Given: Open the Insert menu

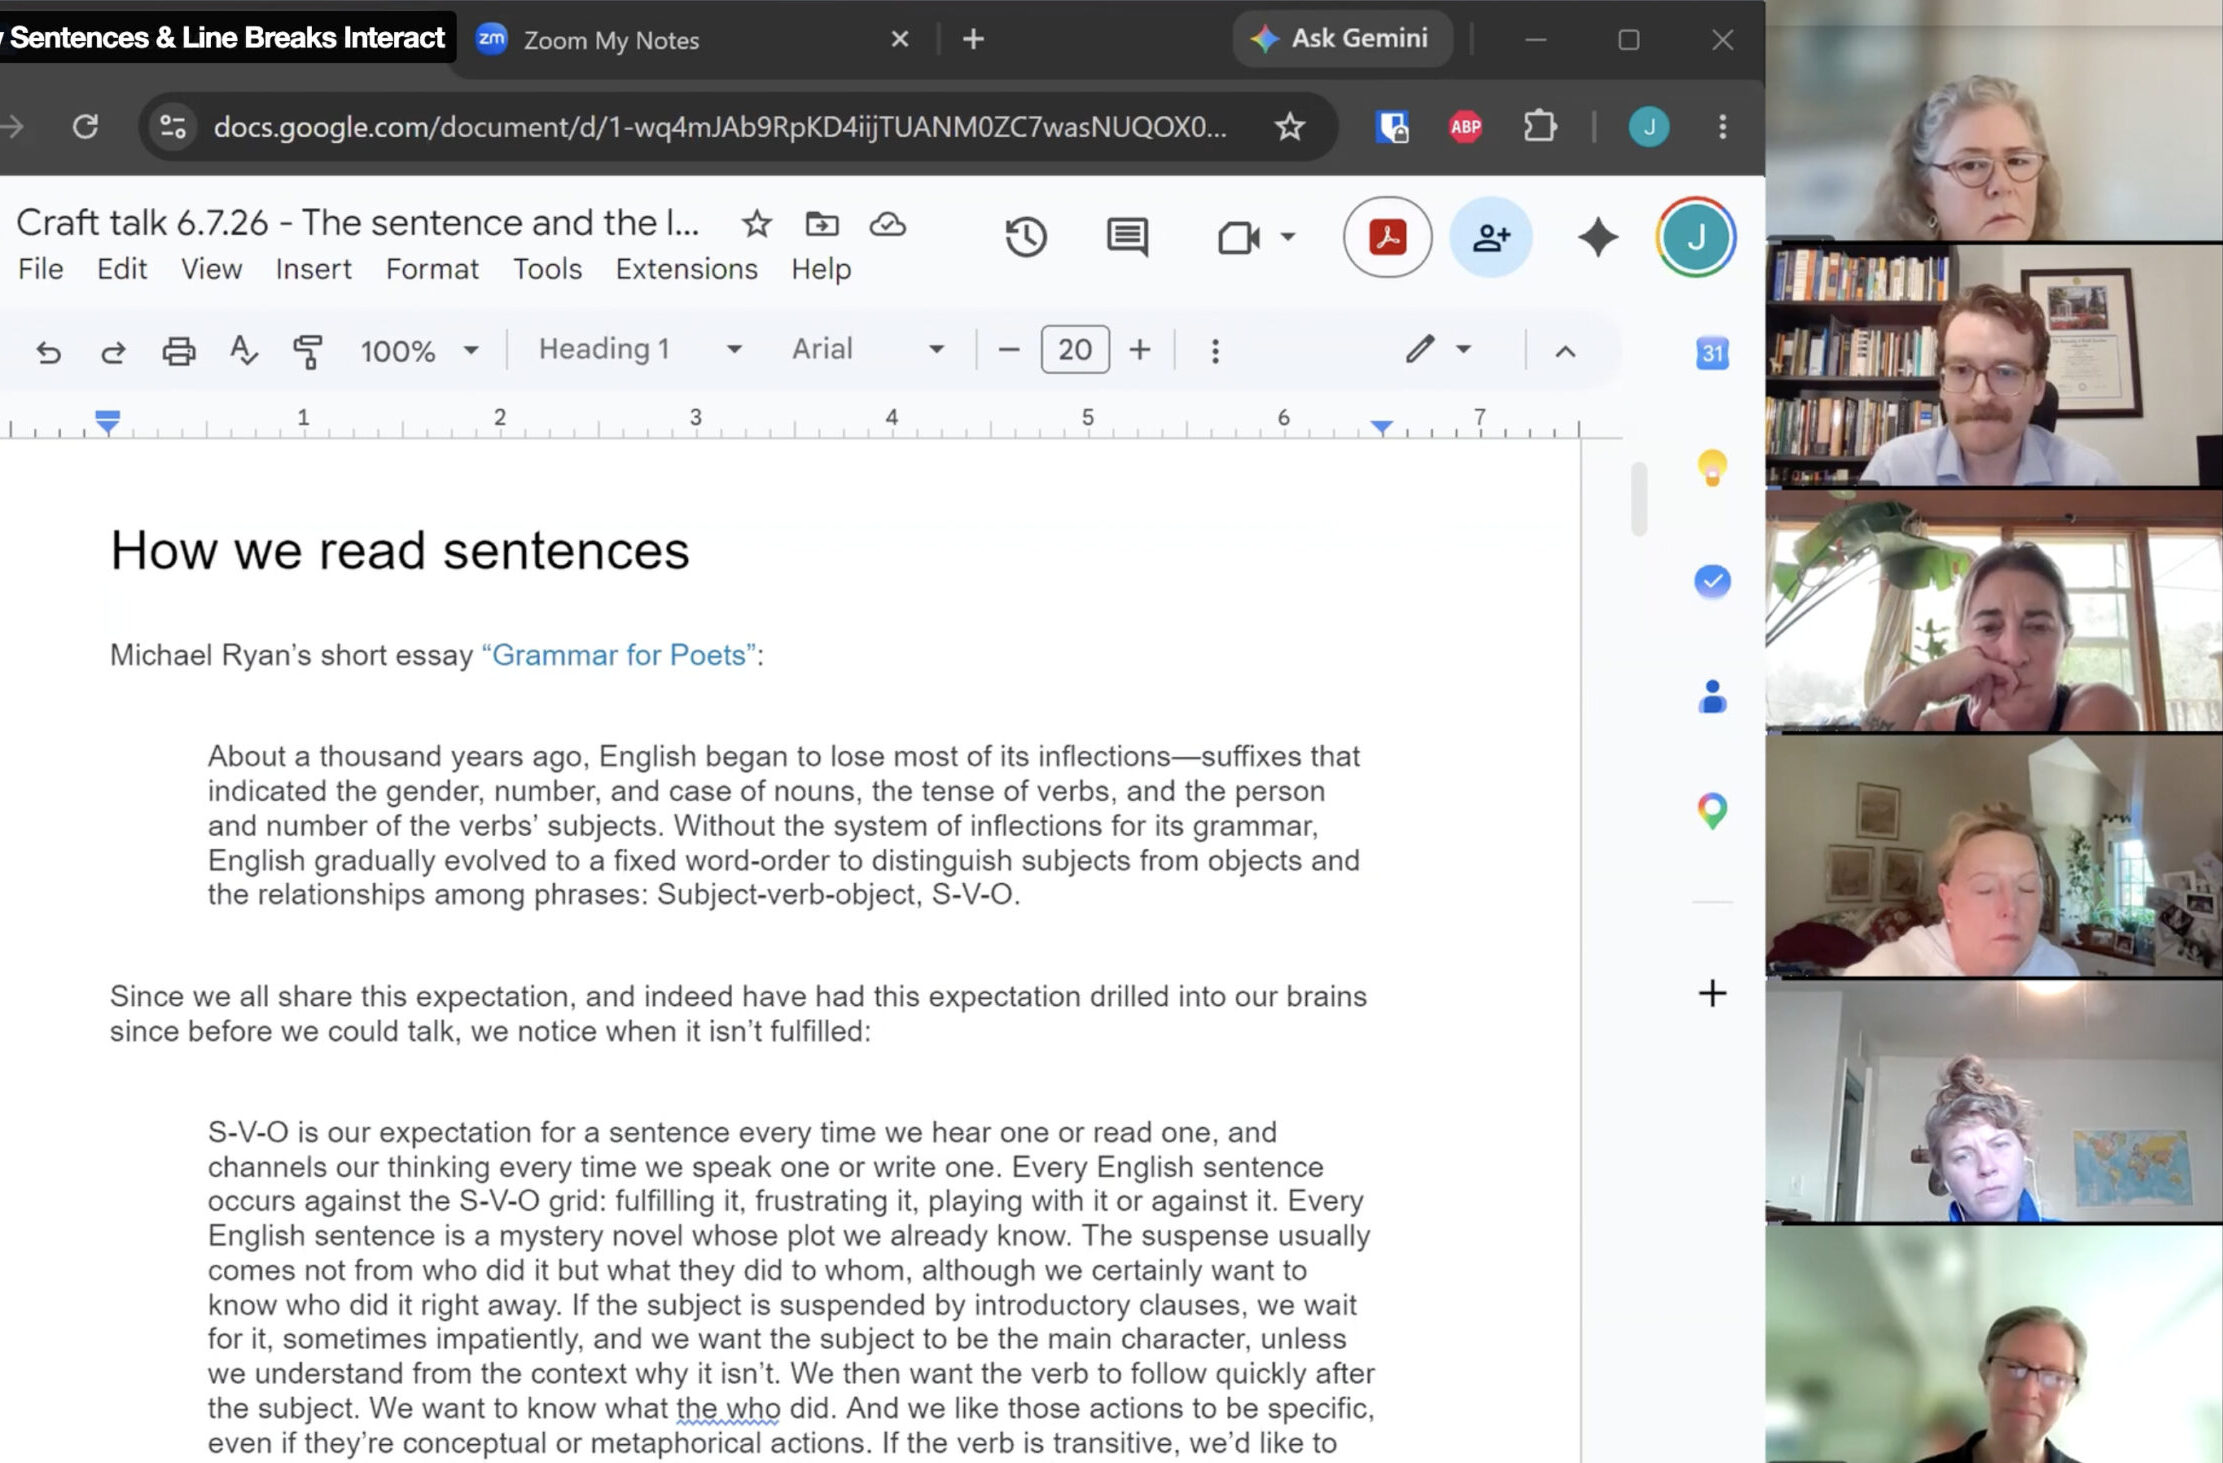Looking at the screenshot, I should [314, 269].
